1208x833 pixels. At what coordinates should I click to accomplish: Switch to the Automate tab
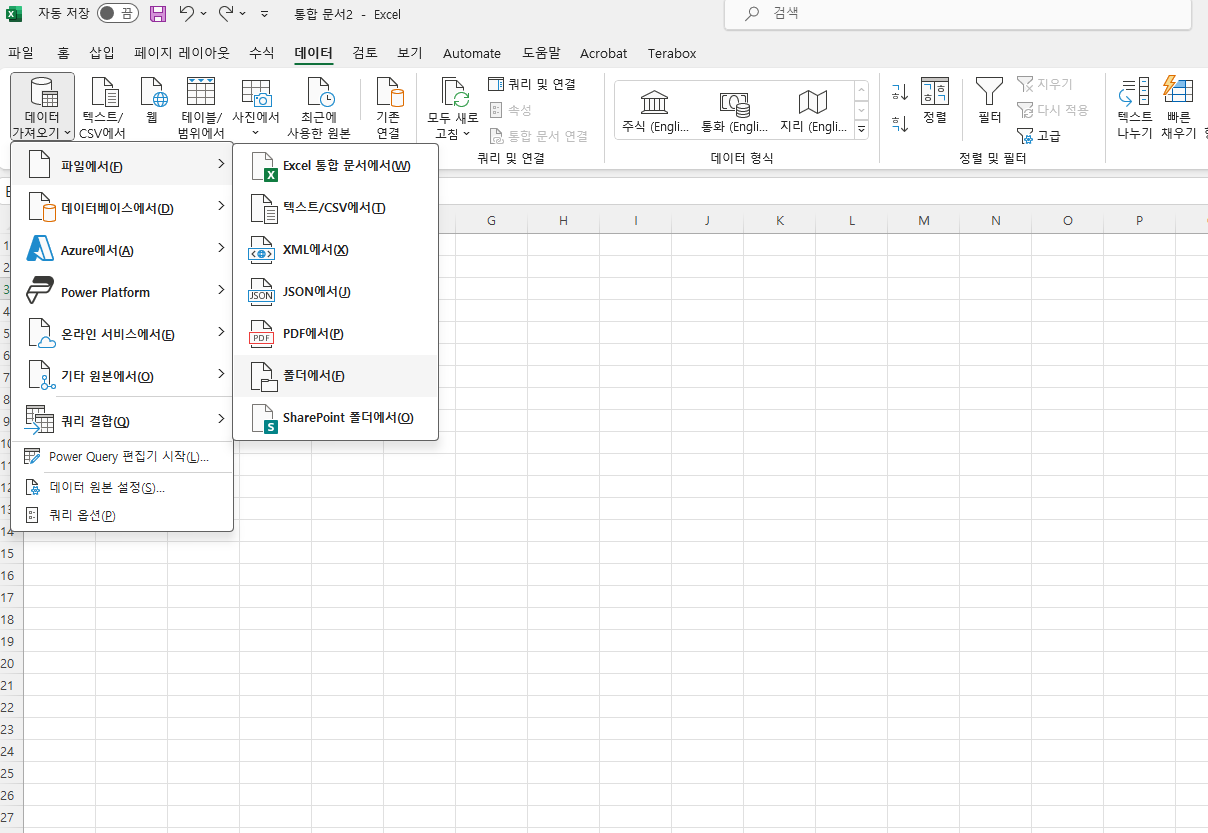pyautogui.click(x=472, y=53)
